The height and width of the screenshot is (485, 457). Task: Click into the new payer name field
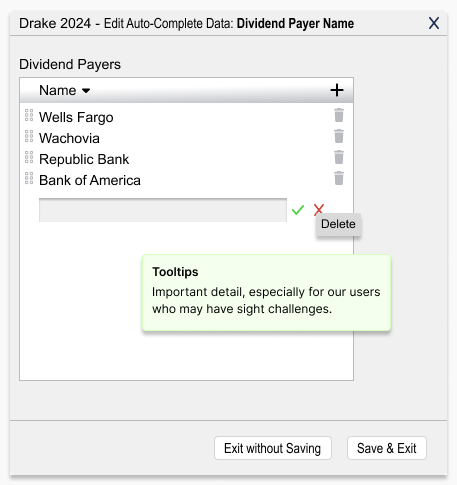163,210
